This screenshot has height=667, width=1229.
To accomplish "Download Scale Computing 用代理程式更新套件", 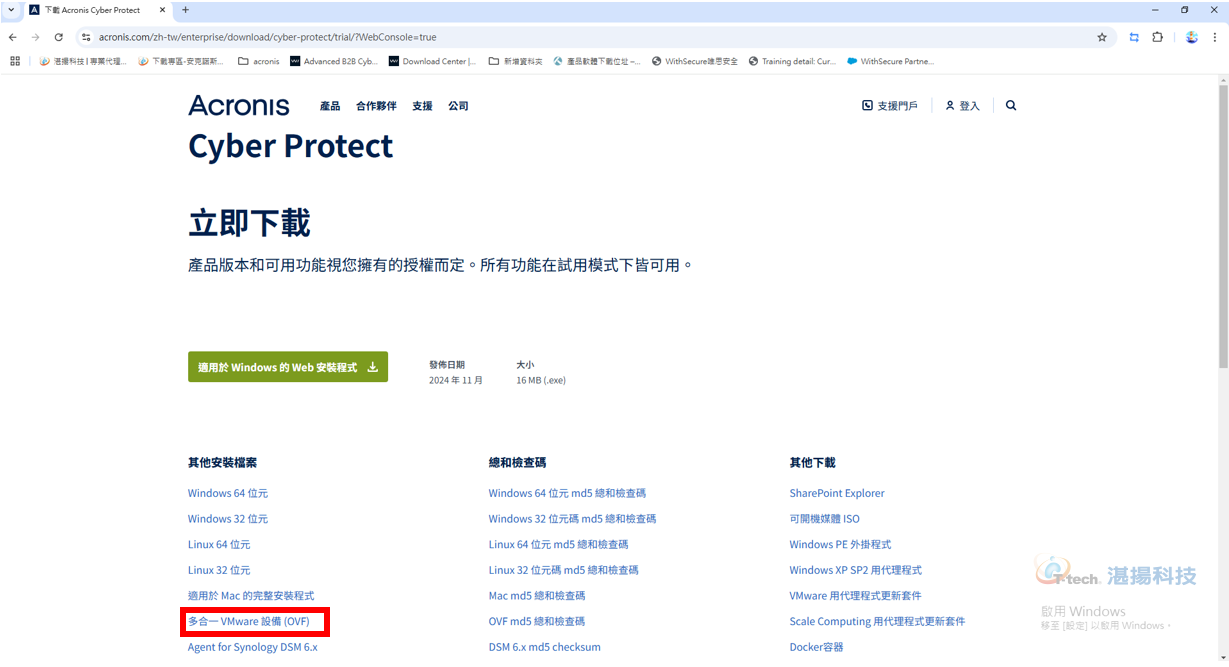I will click(x=877, y=622).
